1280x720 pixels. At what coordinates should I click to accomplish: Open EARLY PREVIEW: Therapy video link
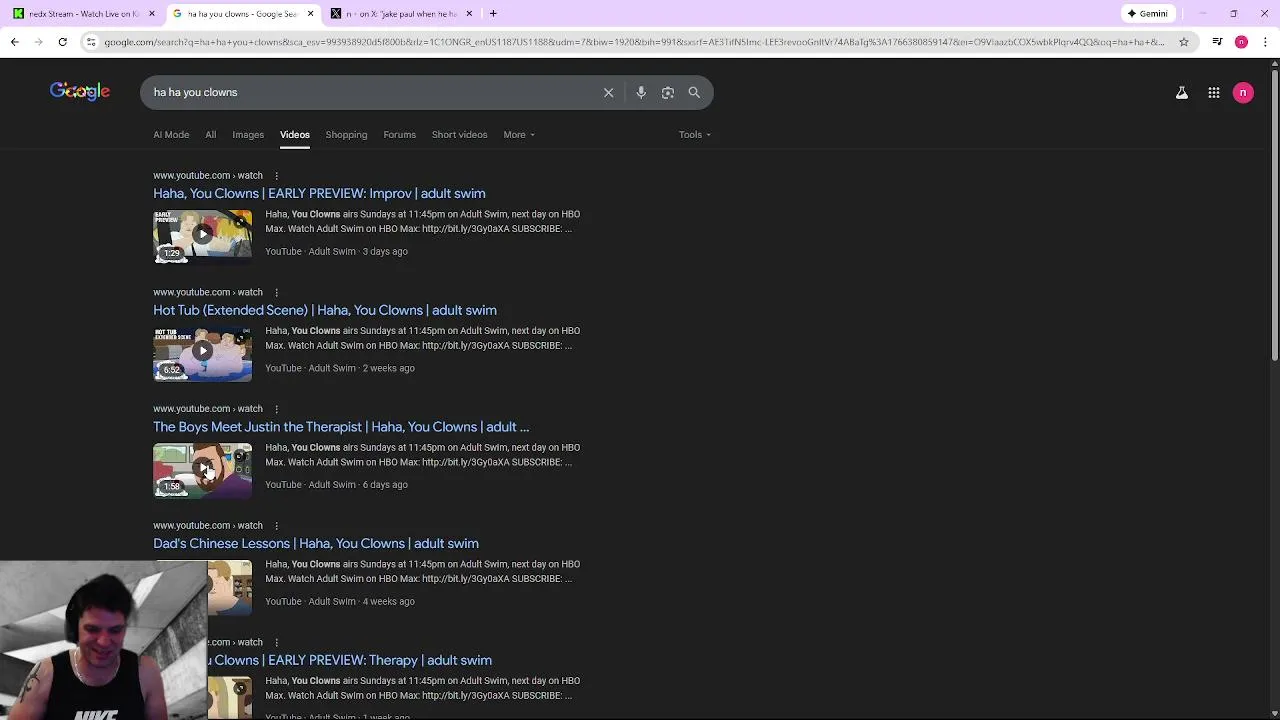coord(350,660)
